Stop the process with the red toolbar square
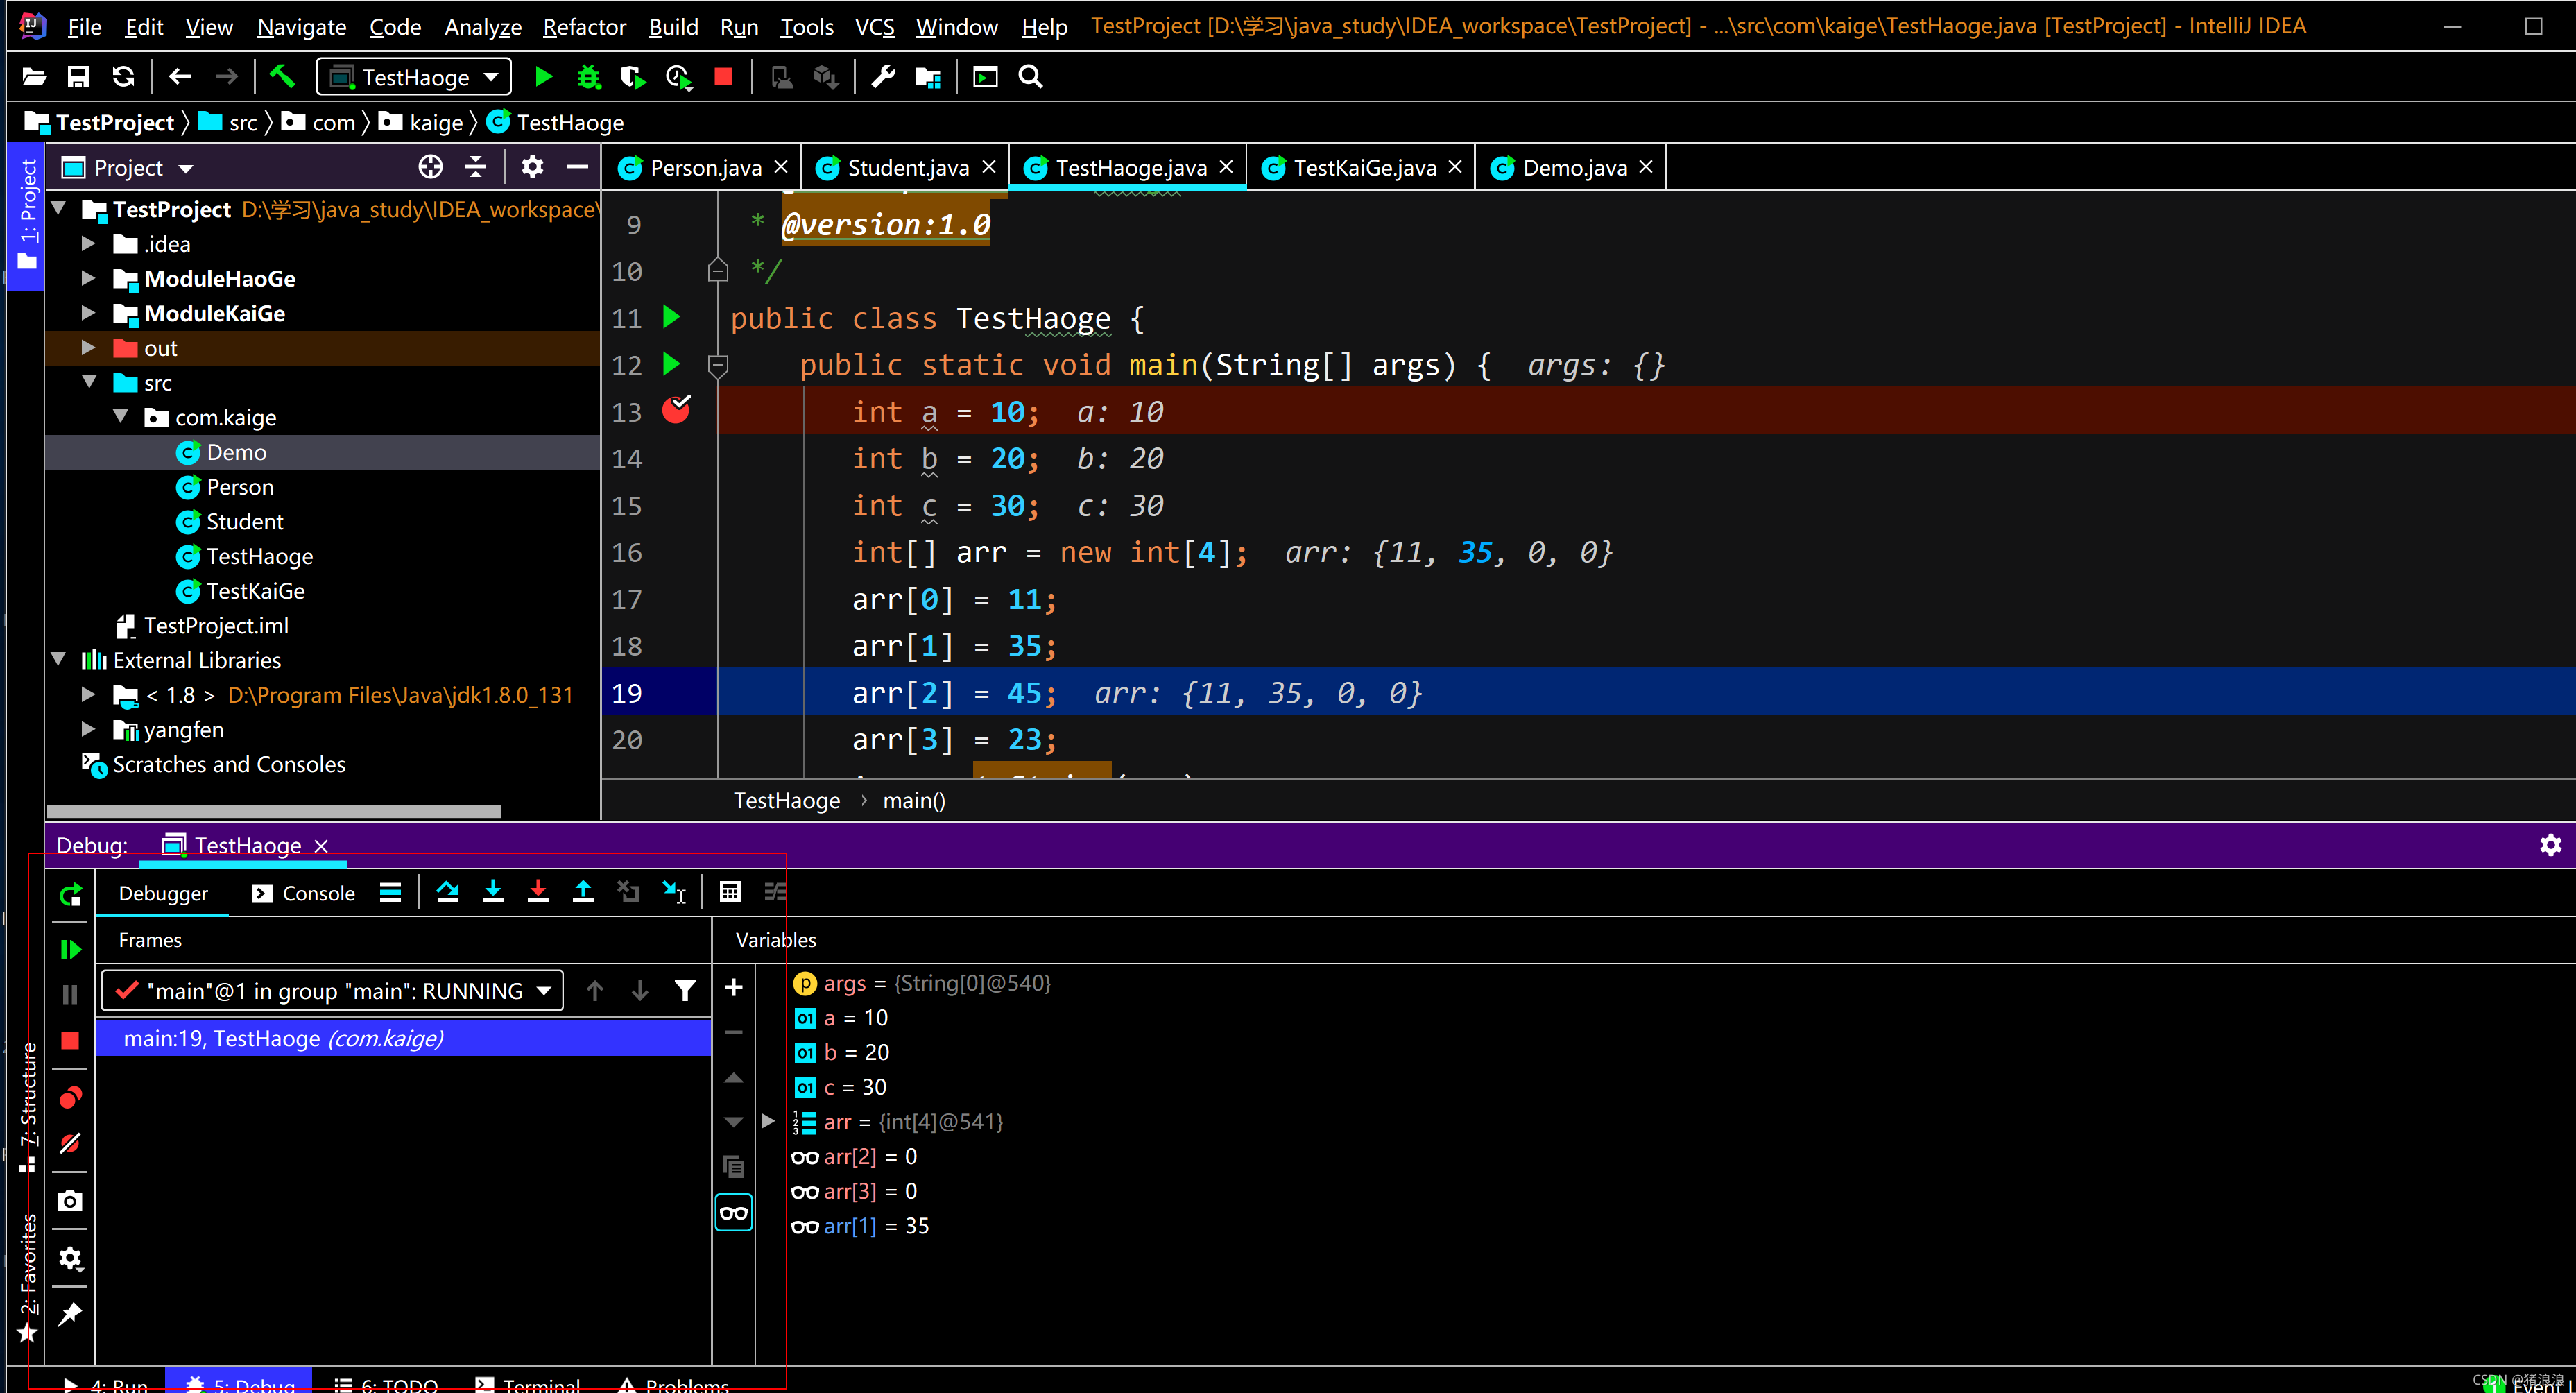 pos(724,77)
